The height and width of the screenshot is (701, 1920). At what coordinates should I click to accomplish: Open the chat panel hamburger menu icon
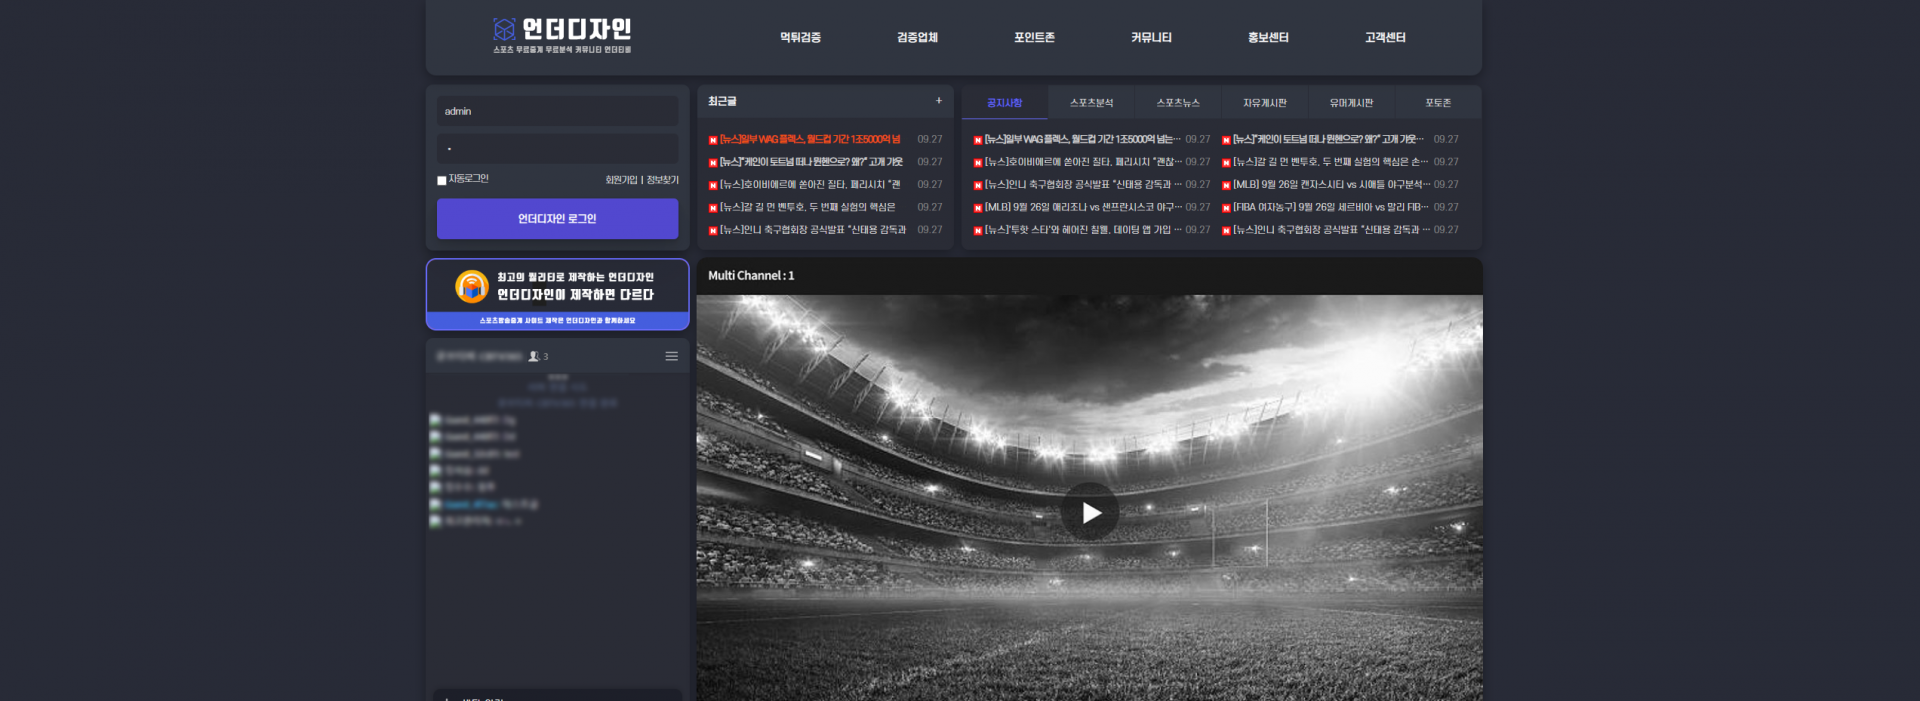pos(671,356)
